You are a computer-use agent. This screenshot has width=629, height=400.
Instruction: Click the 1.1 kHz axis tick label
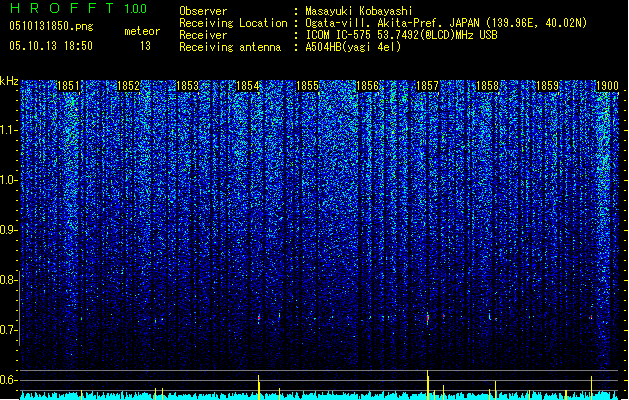(8, 130)
